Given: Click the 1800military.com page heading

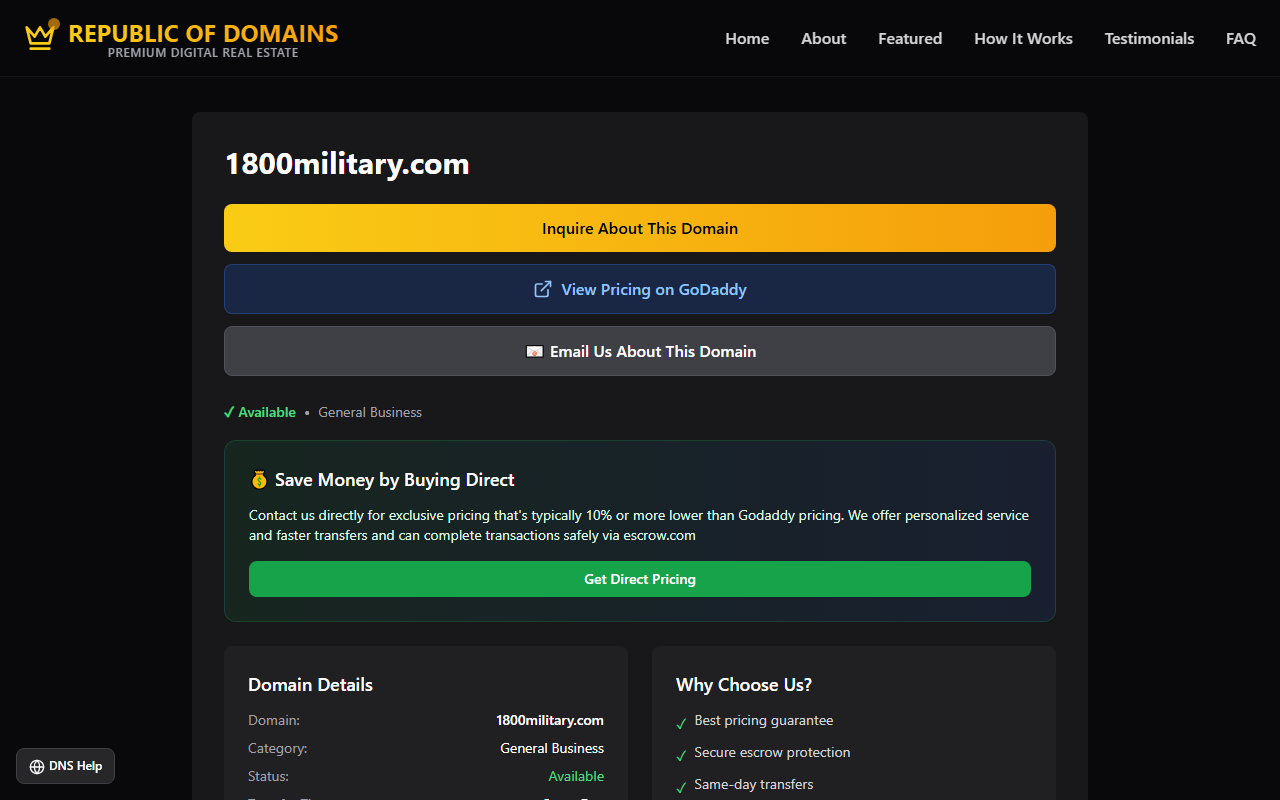Looking at the screenshot, I should pyautogui.click(x=347, y=164).
